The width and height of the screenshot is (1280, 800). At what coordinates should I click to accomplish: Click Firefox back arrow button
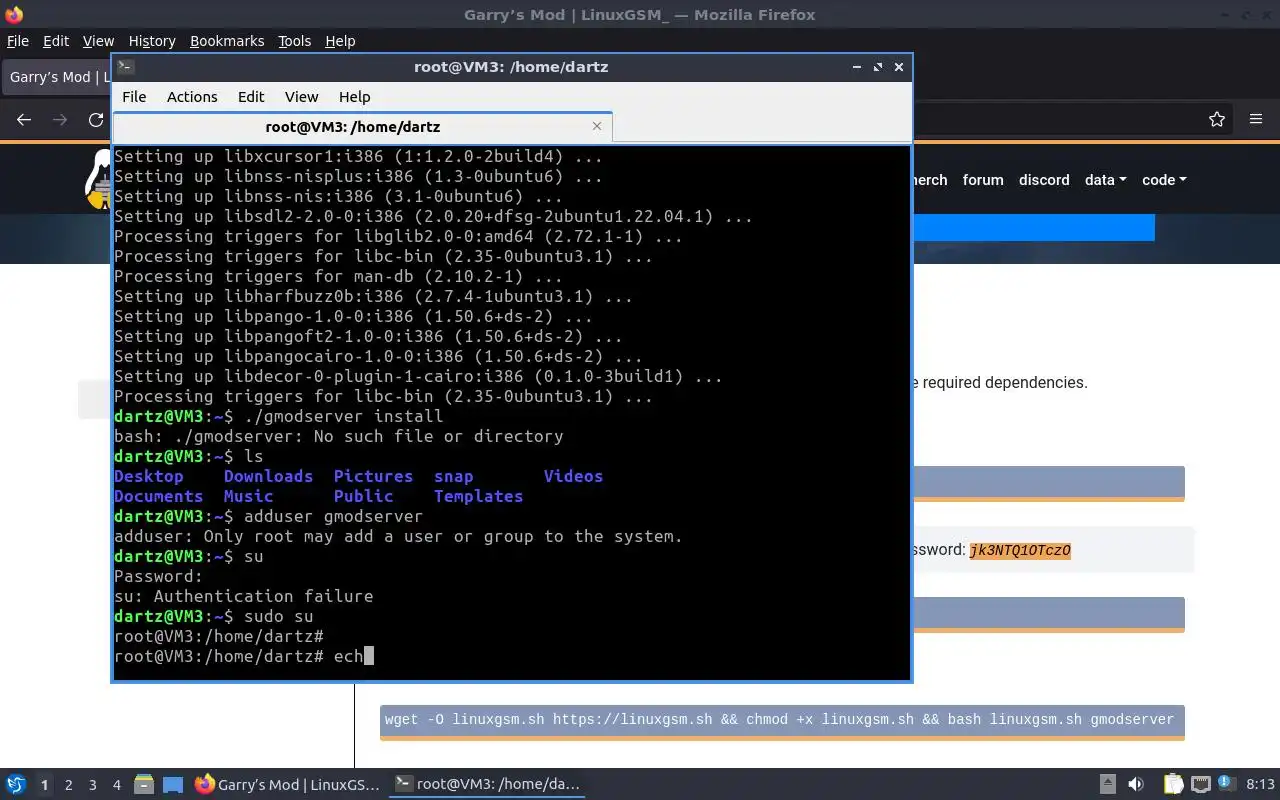click(24, 120)
